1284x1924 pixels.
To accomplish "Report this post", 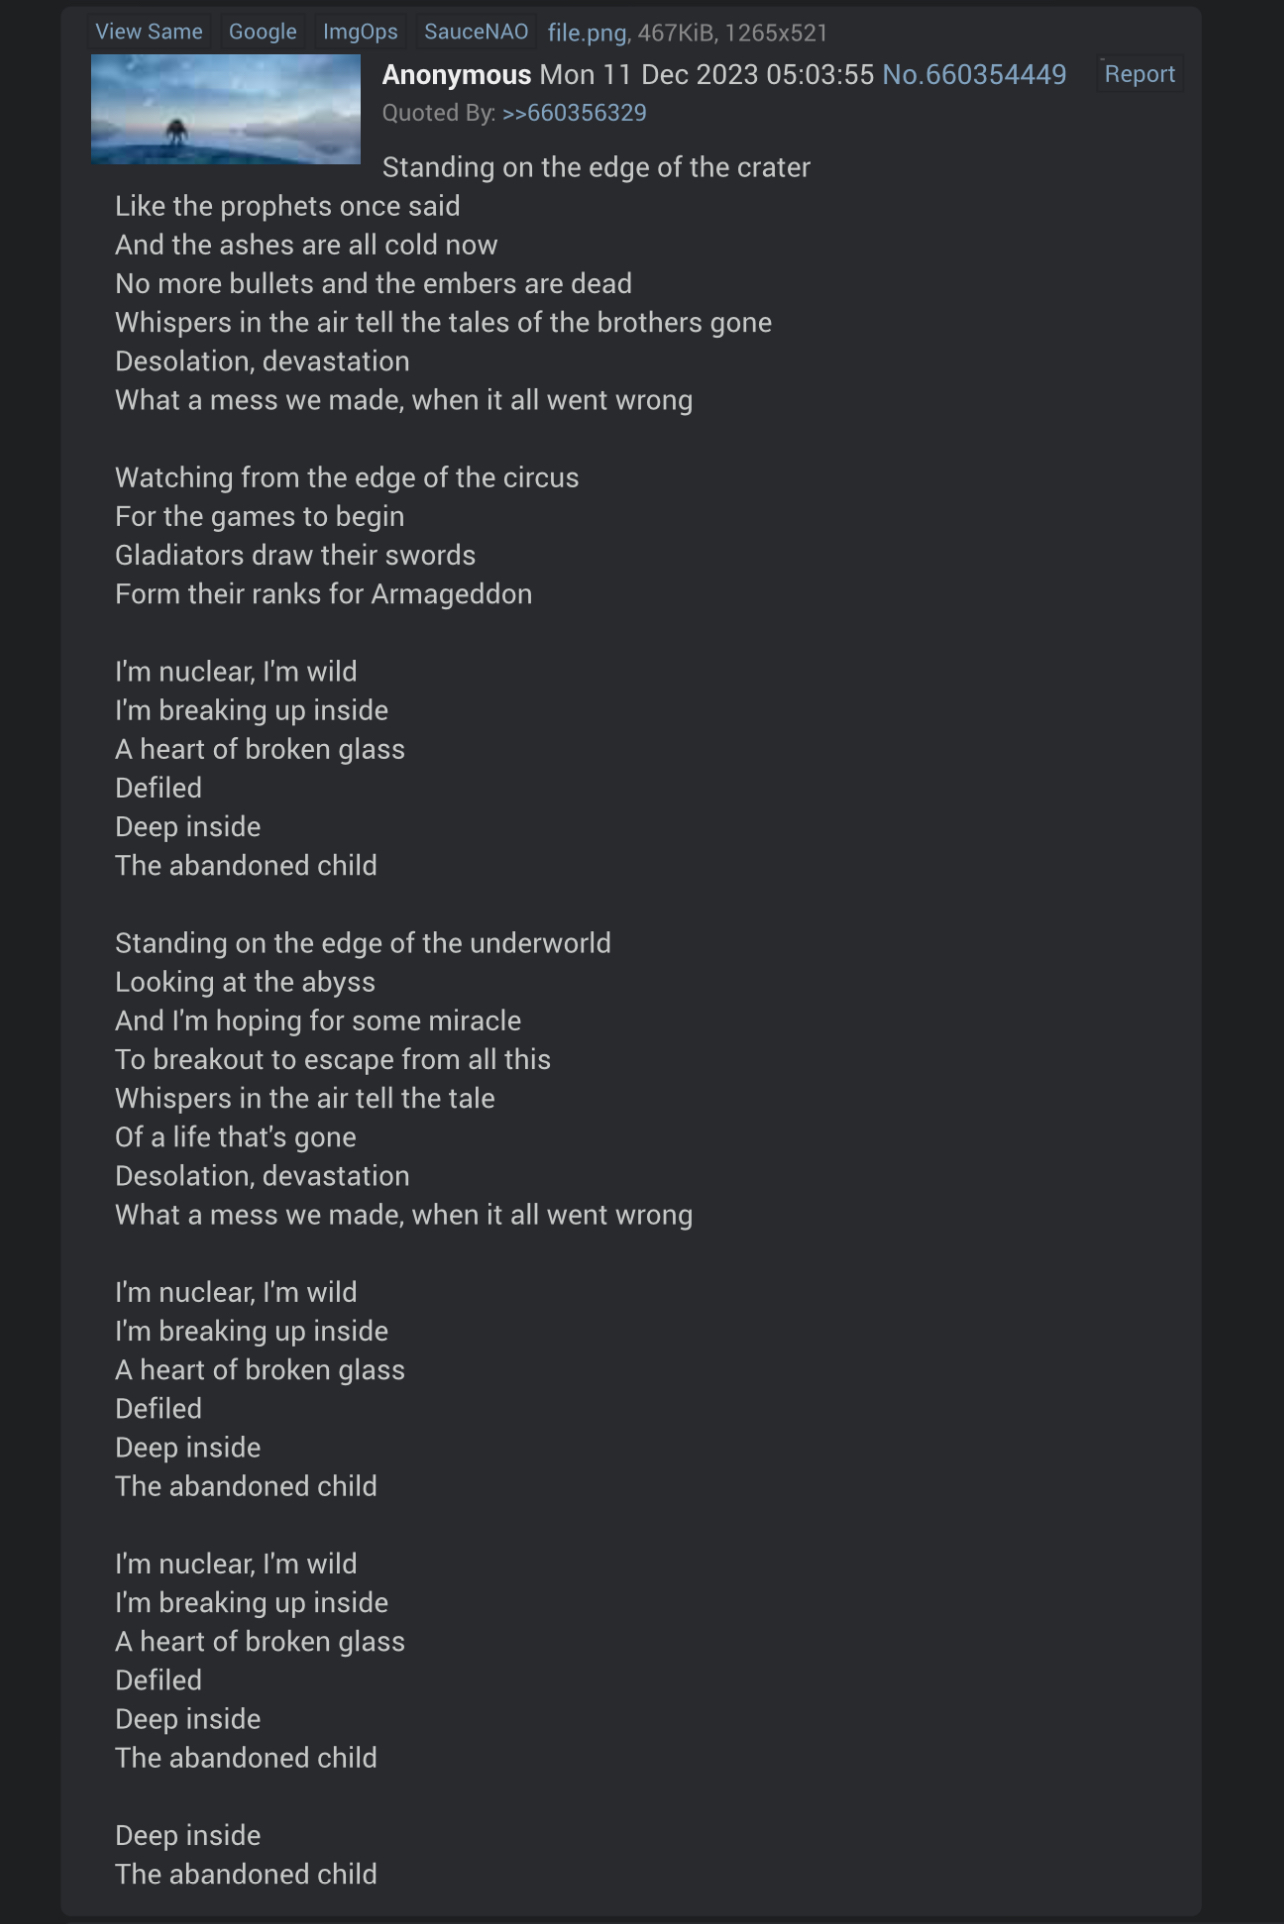I will coord(1139,74).
